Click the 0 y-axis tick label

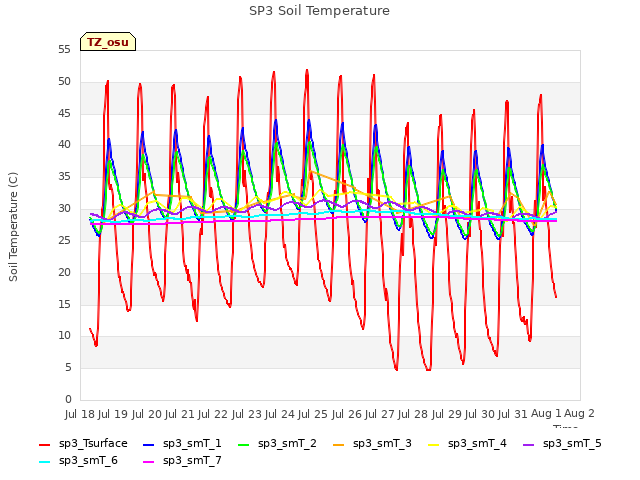click(68, 399)
